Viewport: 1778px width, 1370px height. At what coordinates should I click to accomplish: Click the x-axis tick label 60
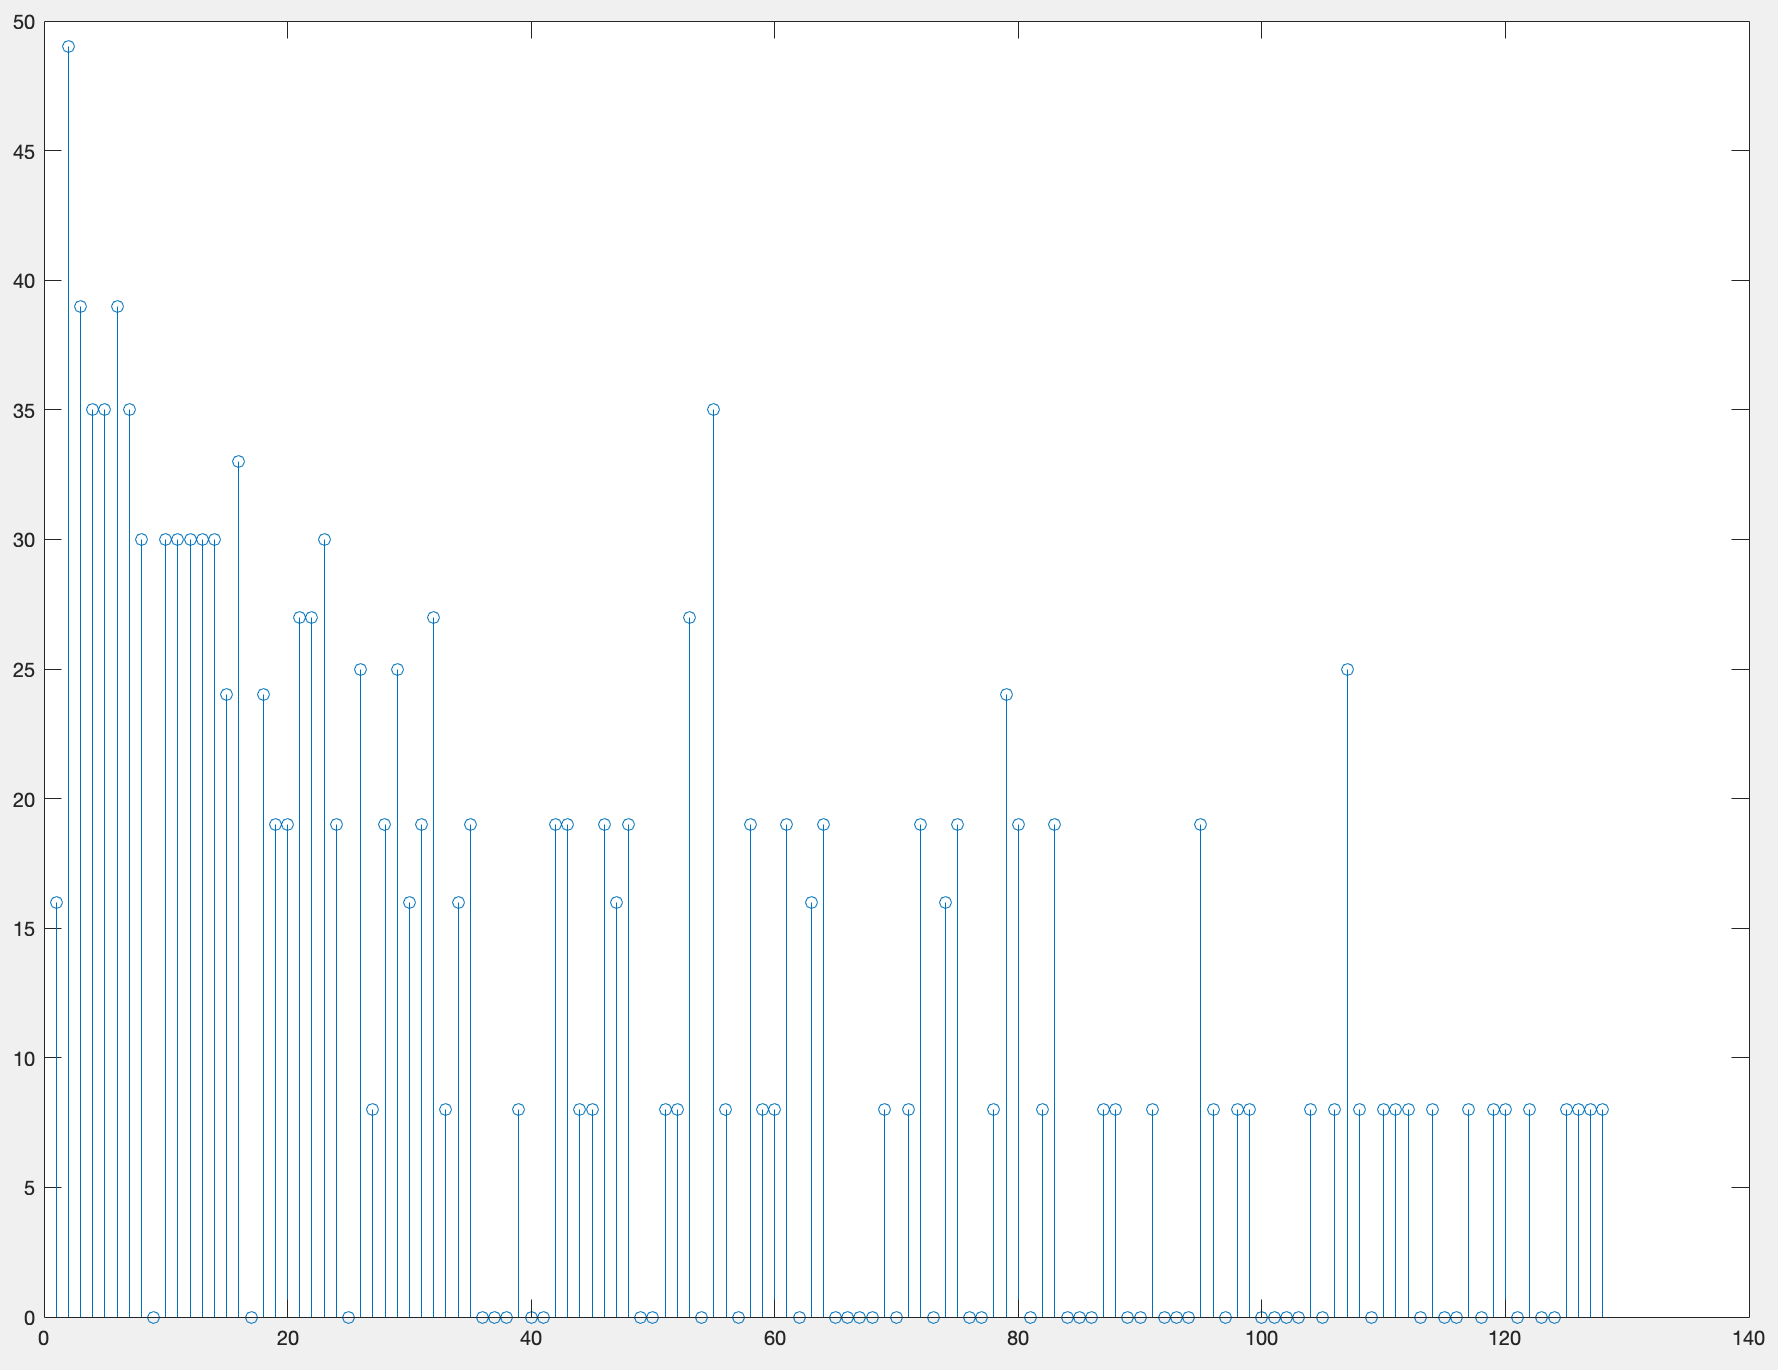pyautogui.click(x=774, y=1339)
